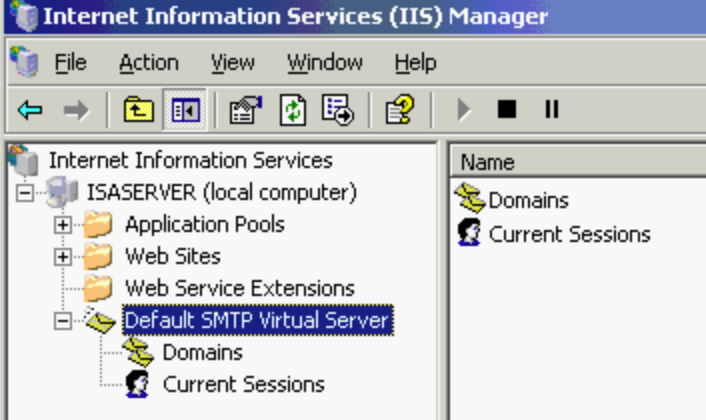This screenshot has height=420, width=706.
Task: Select Default SMTP Virtual Server tree item
Action: [258, 321]
